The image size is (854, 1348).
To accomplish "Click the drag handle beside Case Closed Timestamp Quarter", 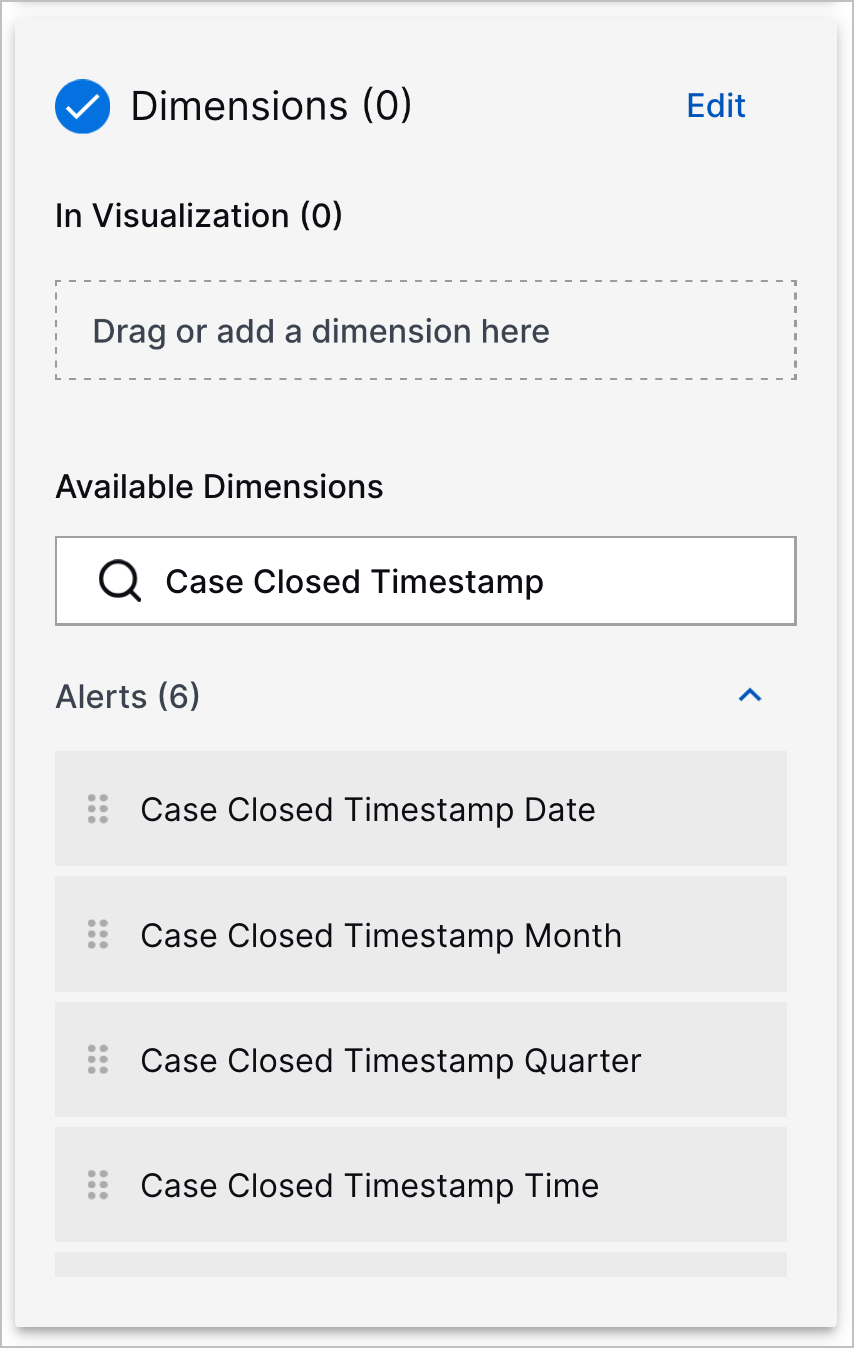I will click(x=97, y=1060).
